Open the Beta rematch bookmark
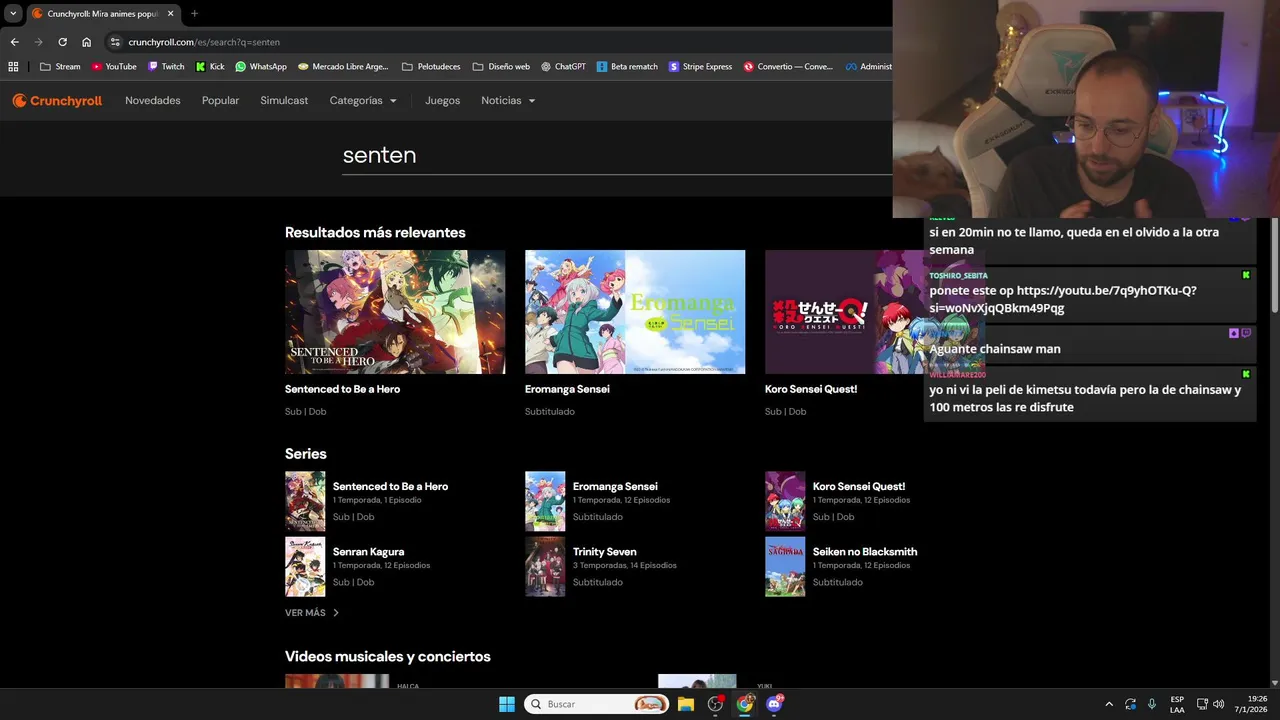The image size is (1280, 720). tap(627, 67)
